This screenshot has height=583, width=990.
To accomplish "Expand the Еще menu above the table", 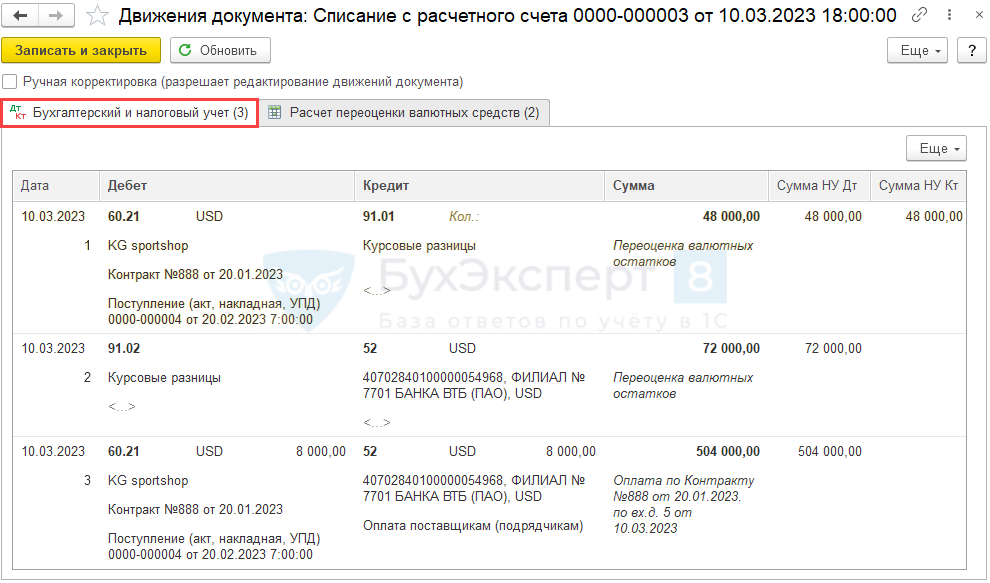I will point(935,149).
